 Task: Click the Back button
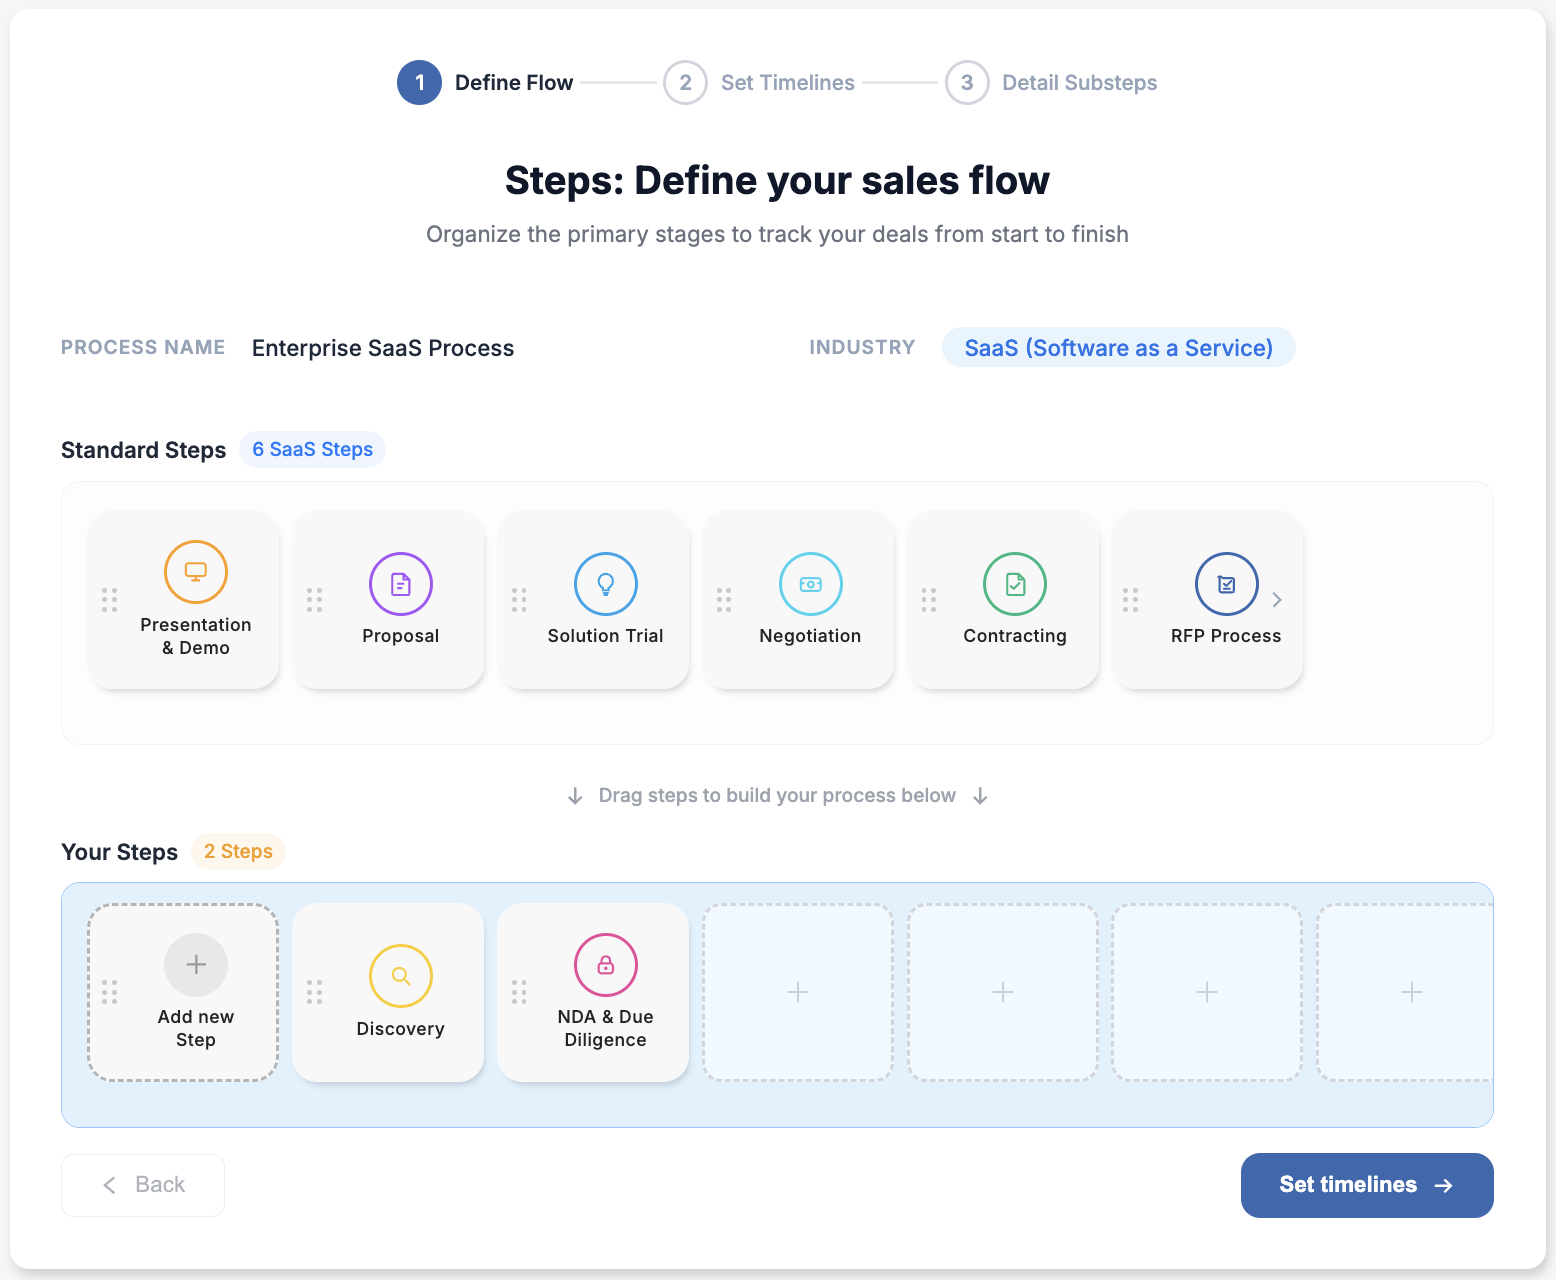point(143,1185)
